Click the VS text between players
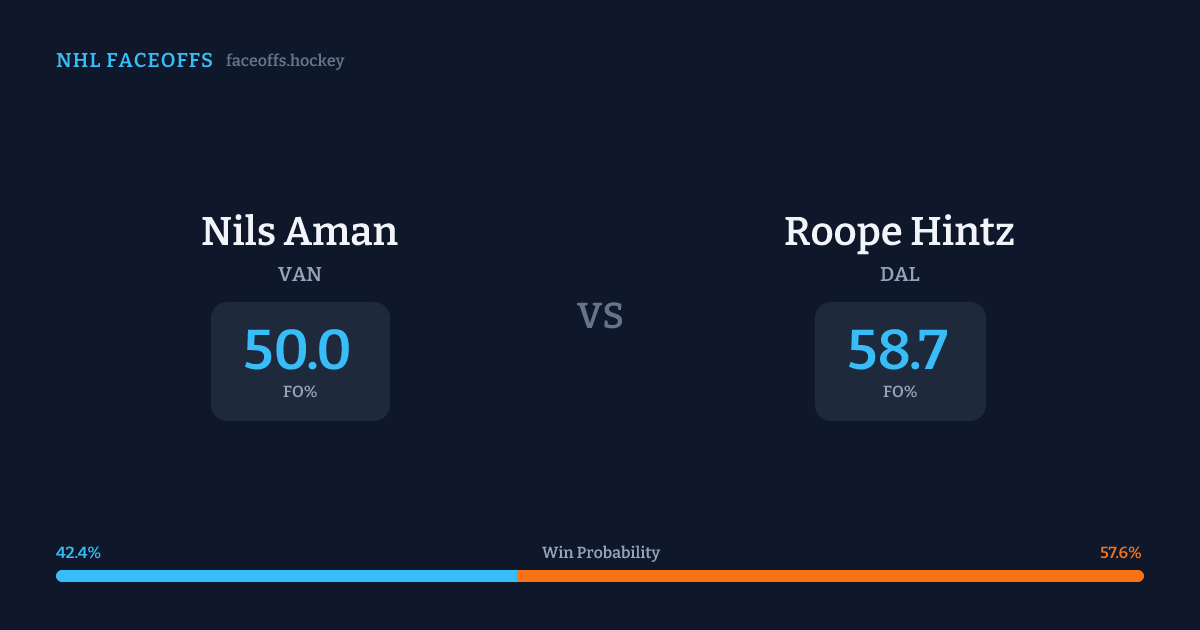 click(600, 316)
